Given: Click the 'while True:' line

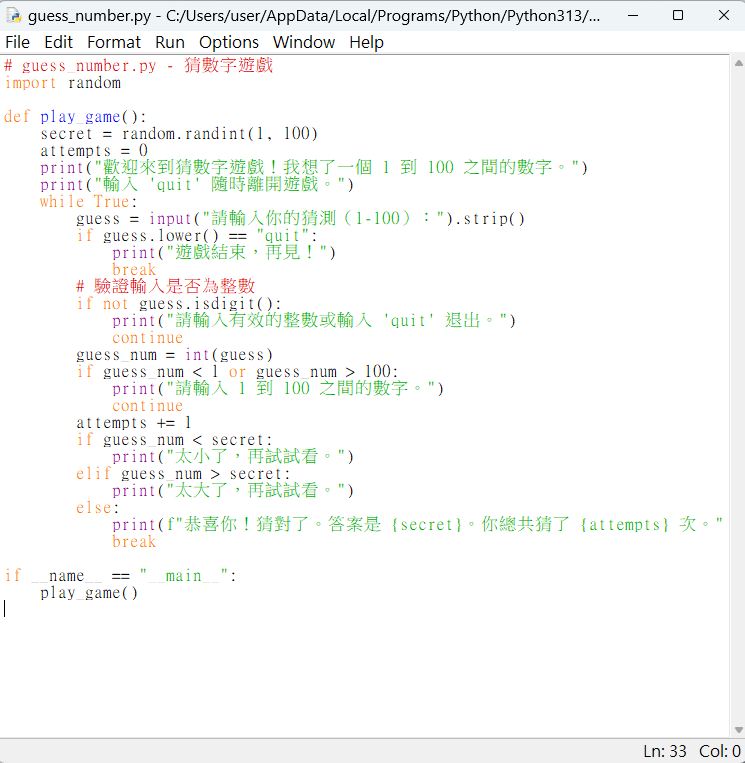Looking at the screenshot, I should pyautogui.click(x=89, y=202).
